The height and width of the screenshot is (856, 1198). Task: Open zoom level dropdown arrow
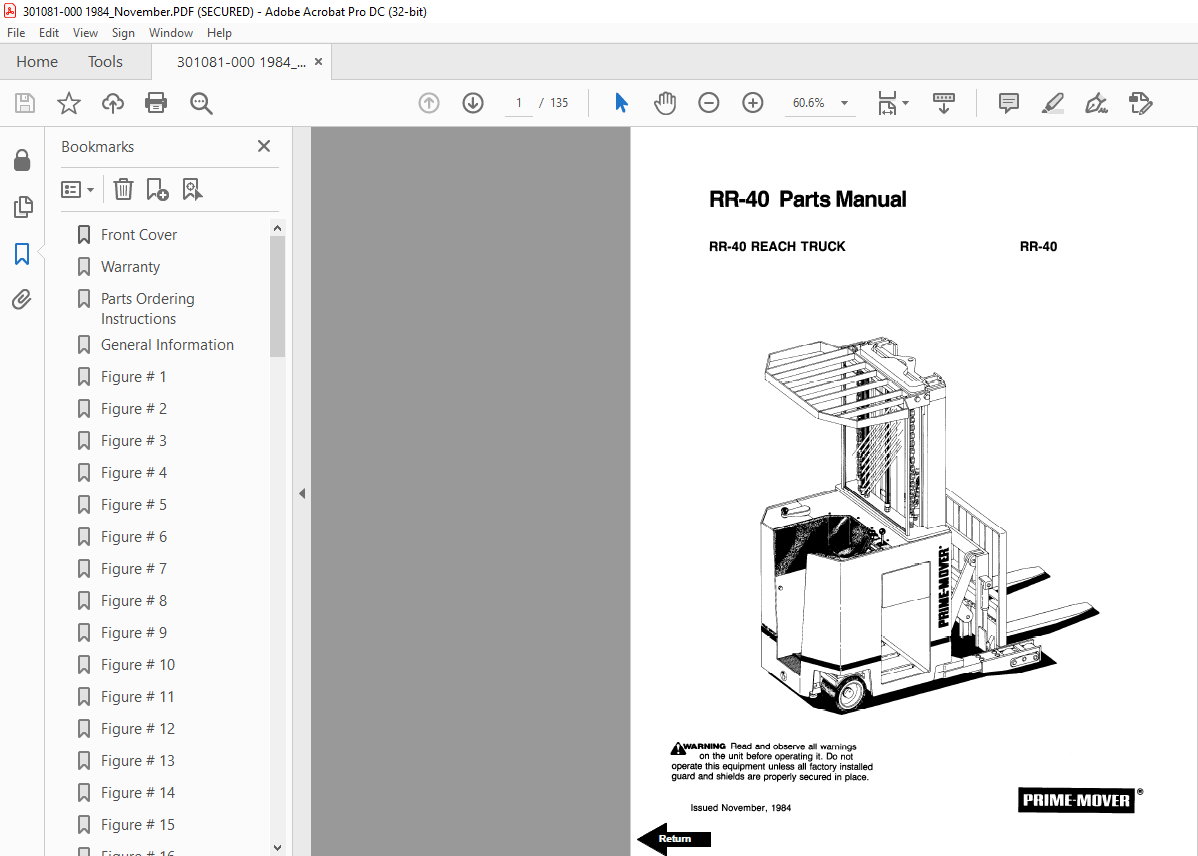coord(844,103)
